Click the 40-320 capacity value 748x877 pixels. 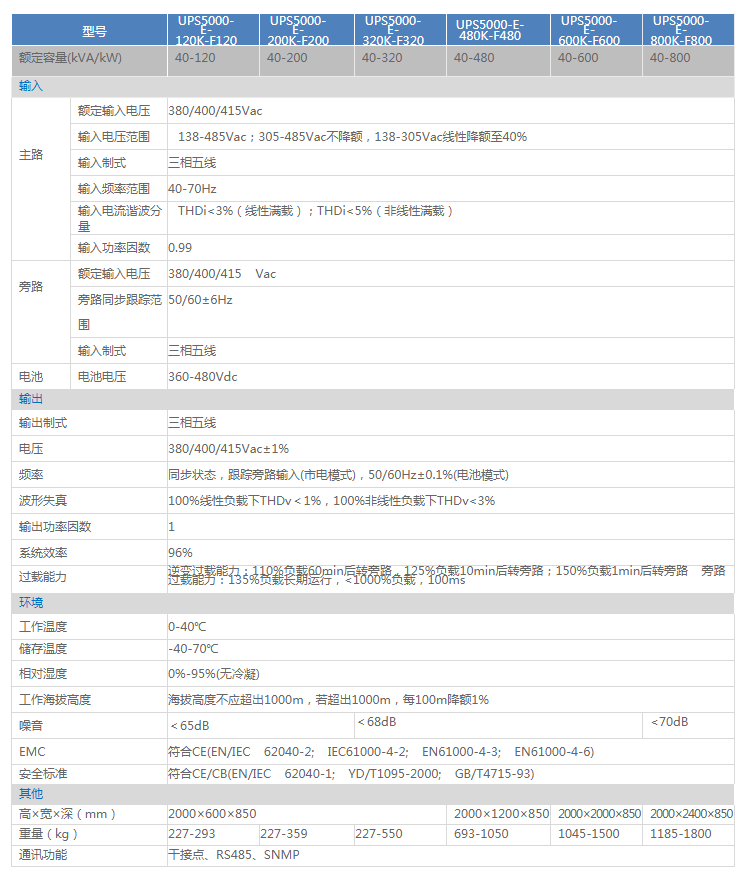point(382,58)
